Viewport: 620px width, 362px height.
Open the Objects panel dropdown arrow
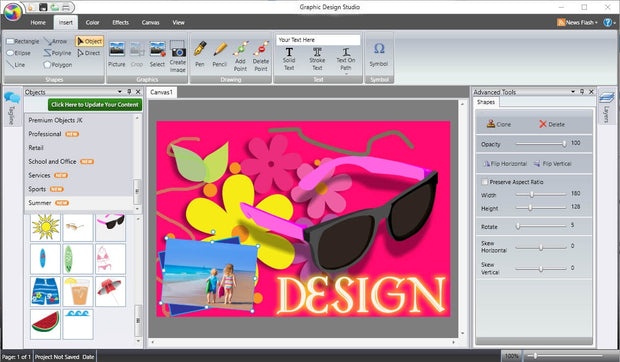coord(119,92)
